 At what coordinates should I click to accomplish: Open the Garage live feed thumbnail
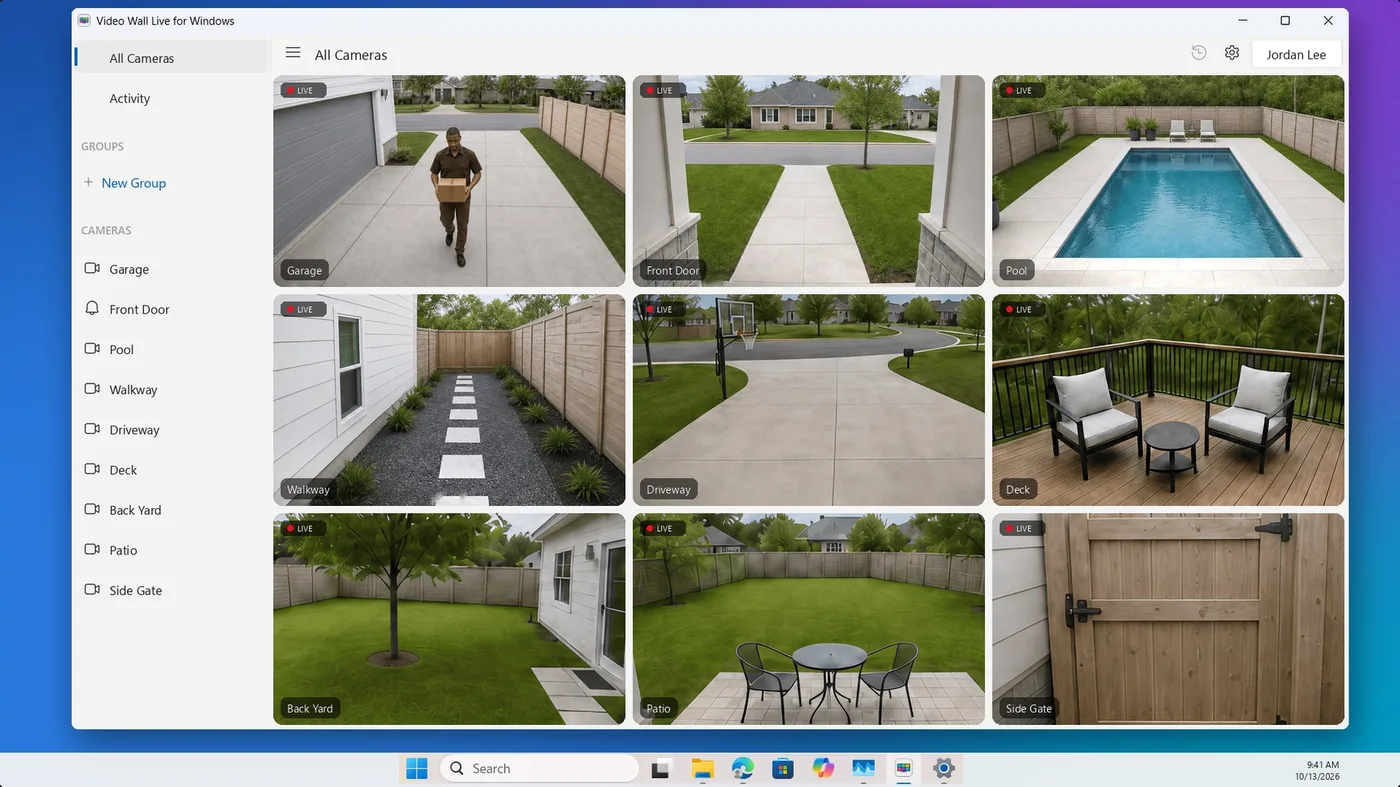[449, 181]
